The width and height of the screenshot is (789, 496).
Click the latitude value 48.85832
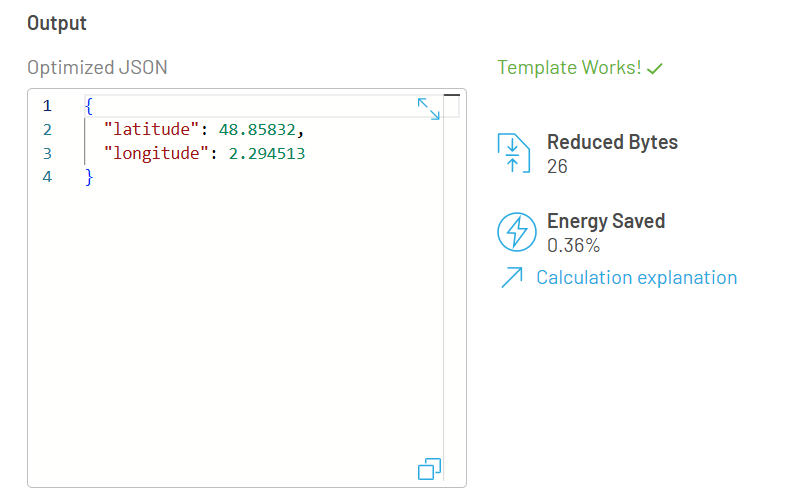(257, 130)
